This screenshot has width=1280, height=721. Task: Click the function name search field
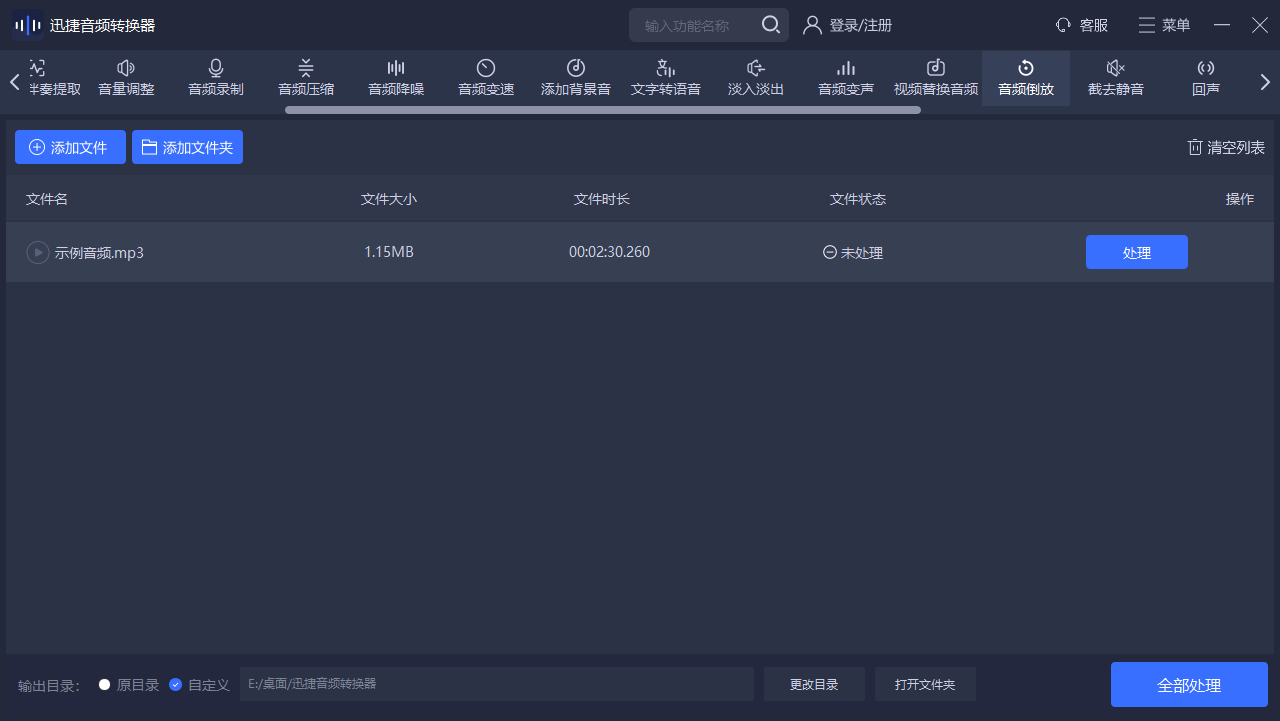click(x=698, y=25)
